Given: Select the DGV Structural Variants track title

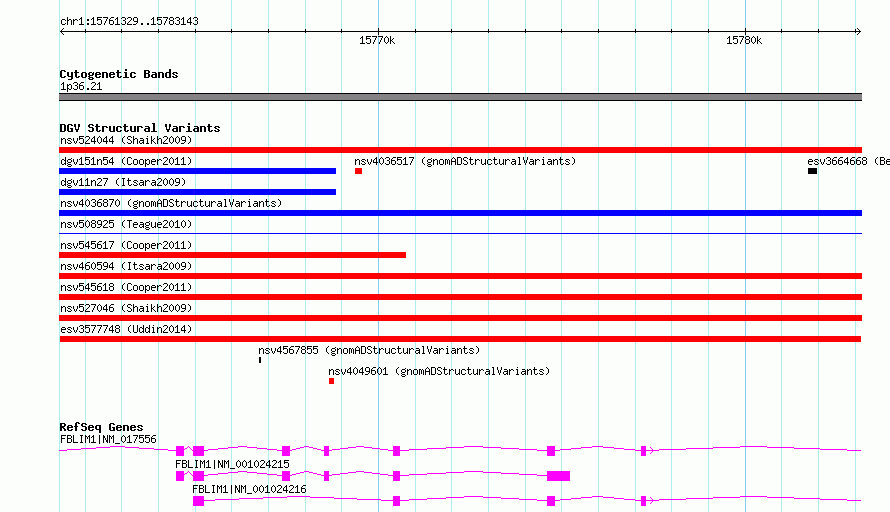Looking at the screenshot, I should 140,128.
